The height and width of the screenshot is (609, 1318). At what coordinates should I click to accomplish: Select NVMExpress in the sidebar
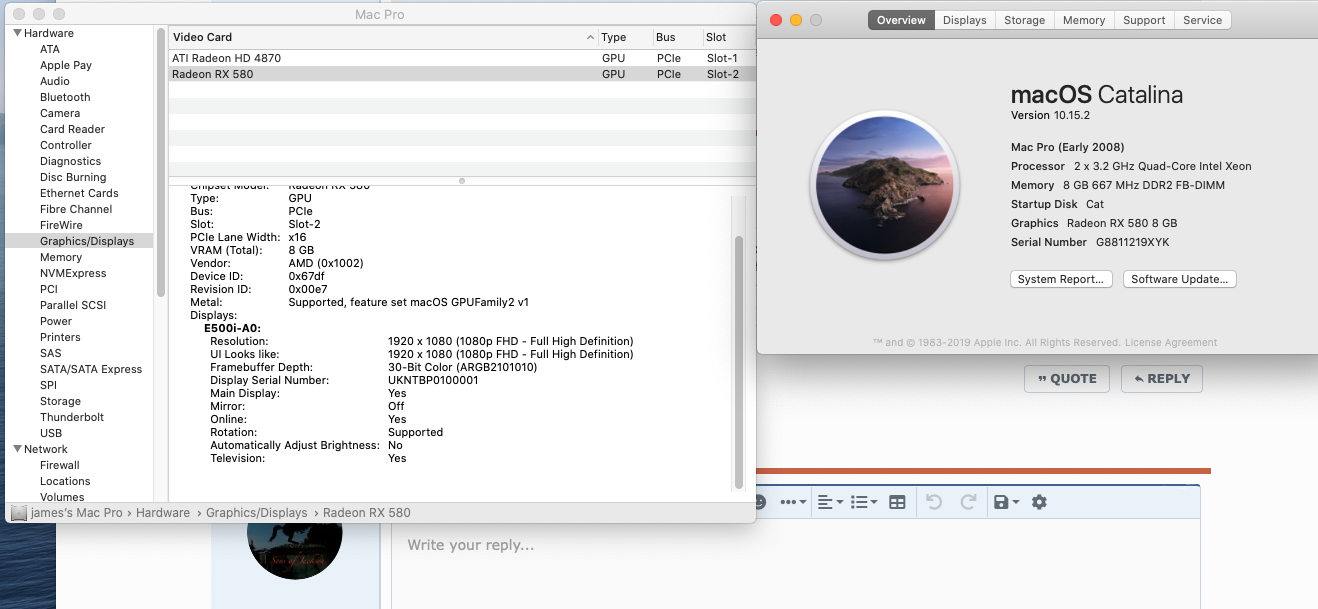73,273
